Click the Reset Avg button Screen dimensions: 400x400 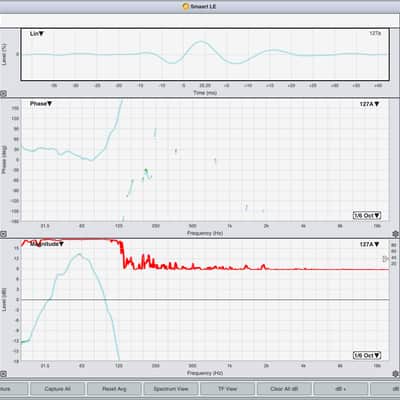click(x=114, y=389)
